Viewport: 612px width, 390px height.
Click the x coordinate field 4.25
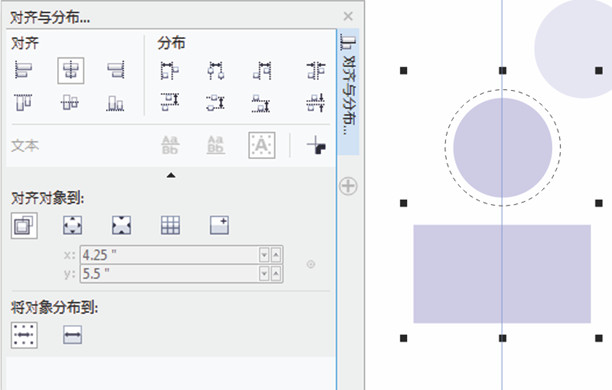point(169,255)
